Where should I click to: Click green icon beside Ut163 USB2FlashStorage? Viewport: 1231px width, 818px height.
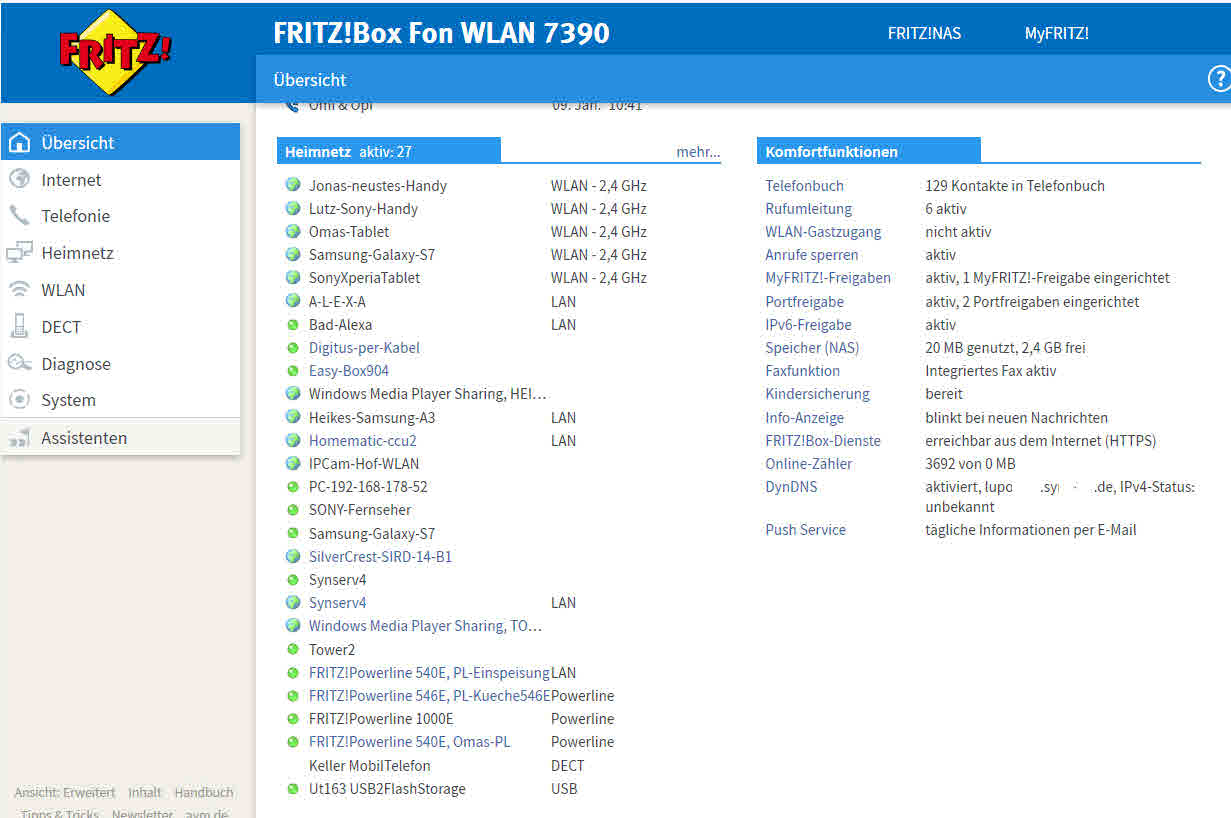pos(293,789)
